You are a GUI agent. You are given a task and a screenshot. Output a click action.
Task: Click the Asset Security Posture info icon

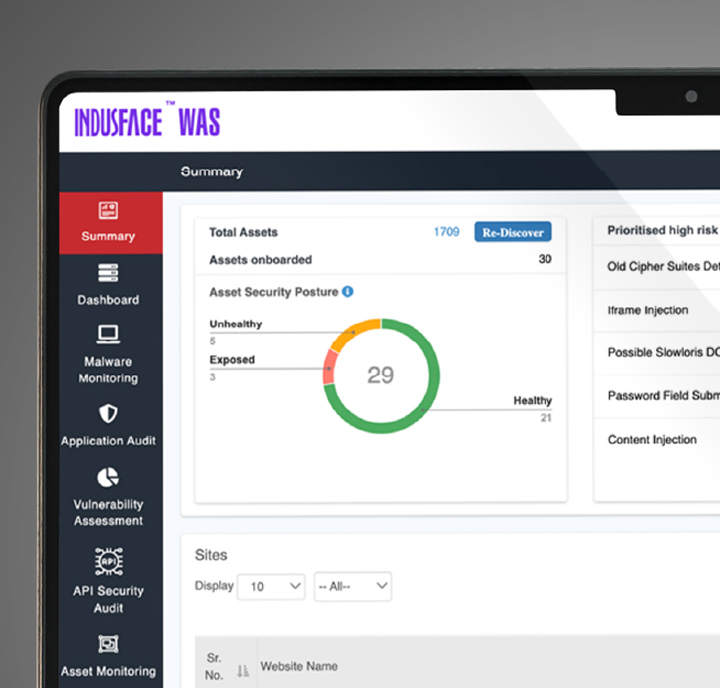pos(348,292)
